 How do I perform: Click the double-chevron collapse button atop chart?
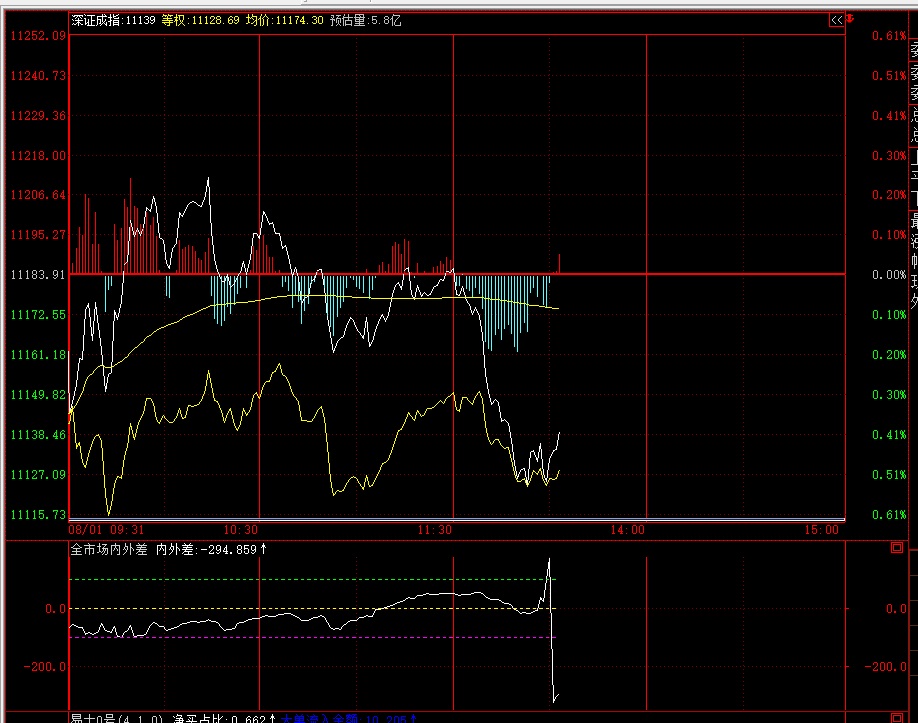point(836,19)
